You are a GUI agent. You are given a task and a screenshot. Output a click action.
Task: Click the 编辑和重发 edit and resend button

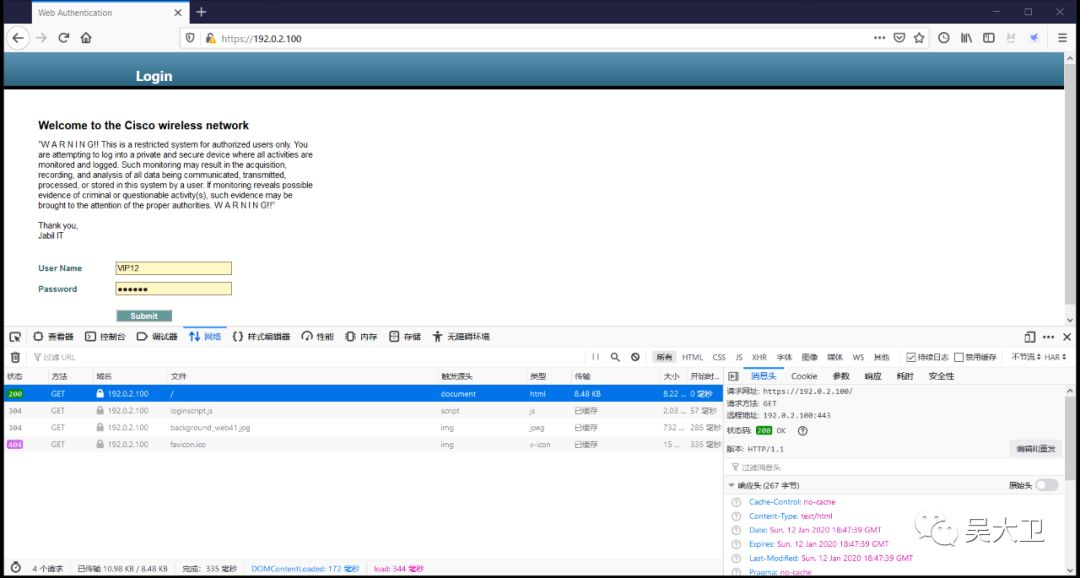(x=1035, y=448)
